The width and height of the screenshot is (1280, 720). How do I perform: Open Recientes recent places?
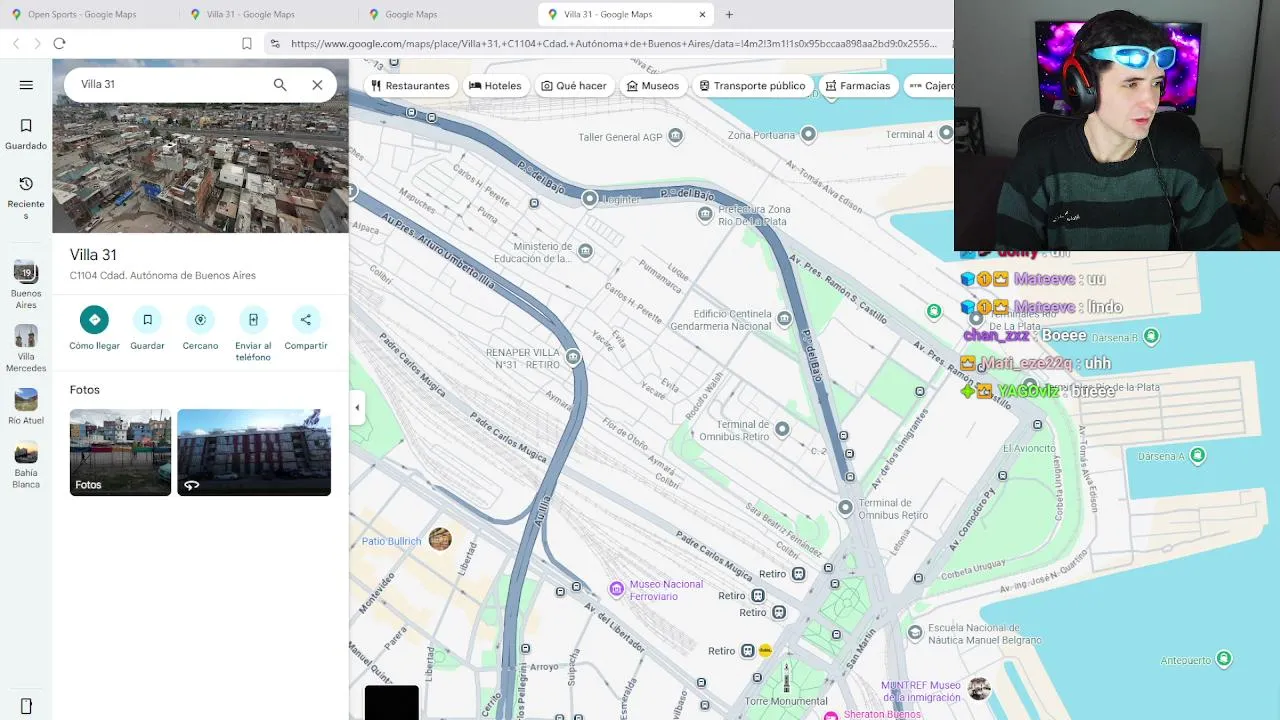26,196
